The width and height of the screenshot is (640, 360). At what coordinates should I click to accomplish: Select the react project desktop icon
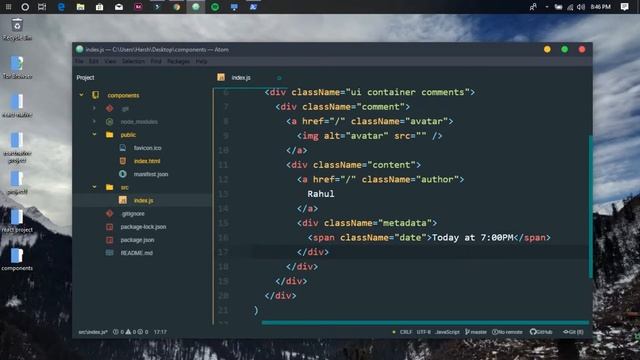(17, 221)
